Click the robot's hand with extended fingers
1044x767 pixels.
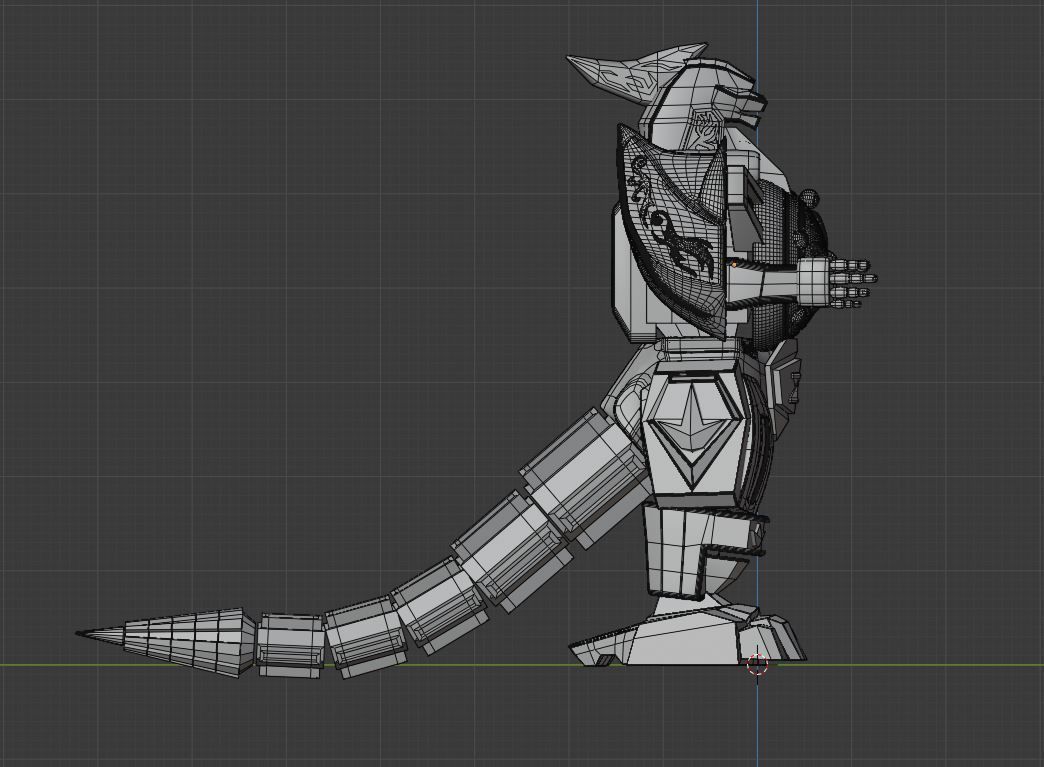(x=837, y=283)
